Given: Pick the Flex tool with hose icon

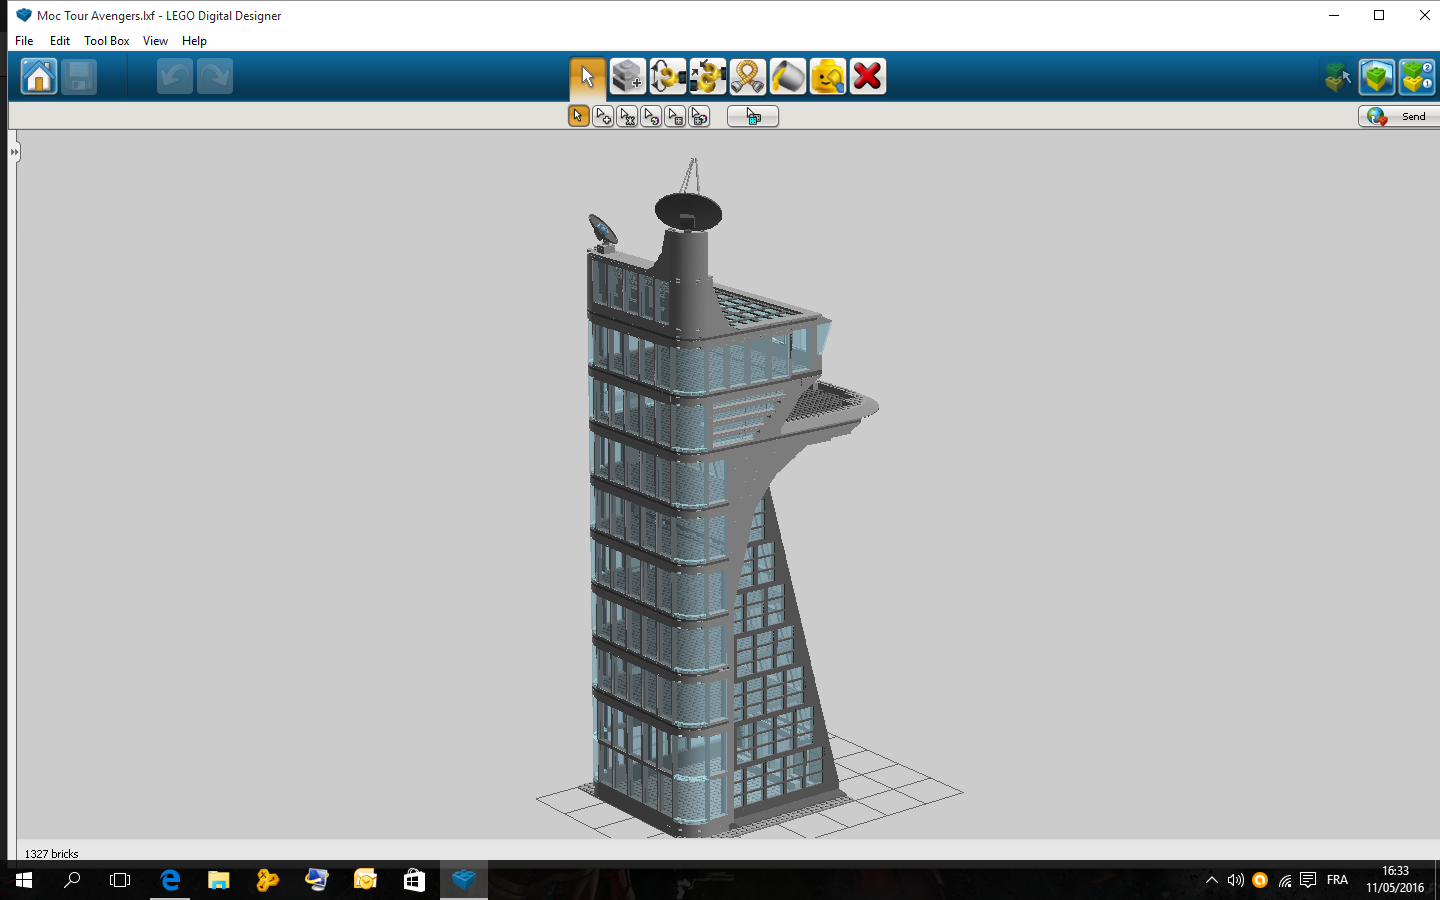Looking at the screenshot, I should (x=747, y=76).
